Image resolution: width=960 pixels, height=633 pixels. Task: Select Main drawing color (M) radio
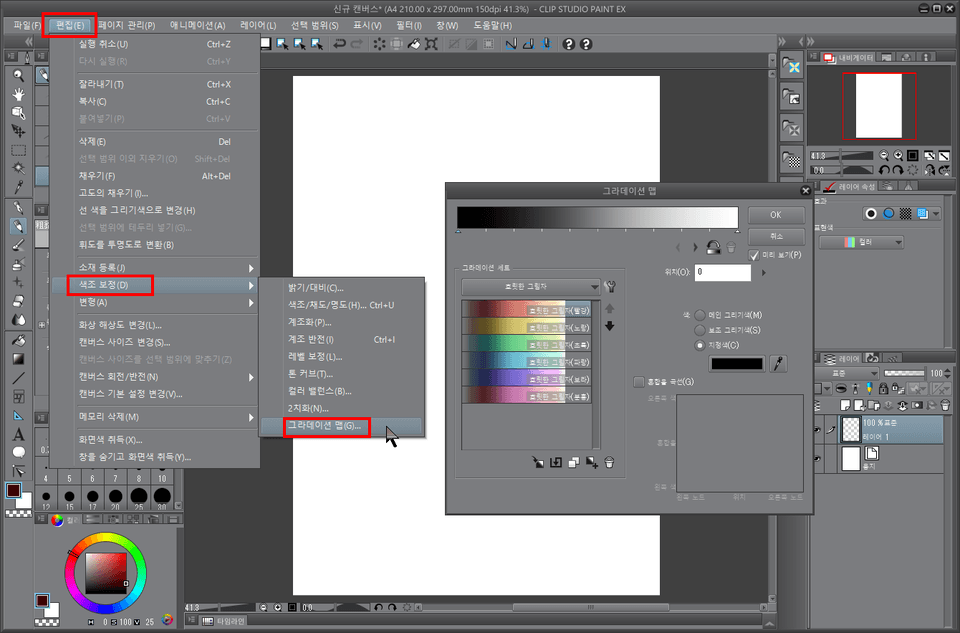click(700, 315)
